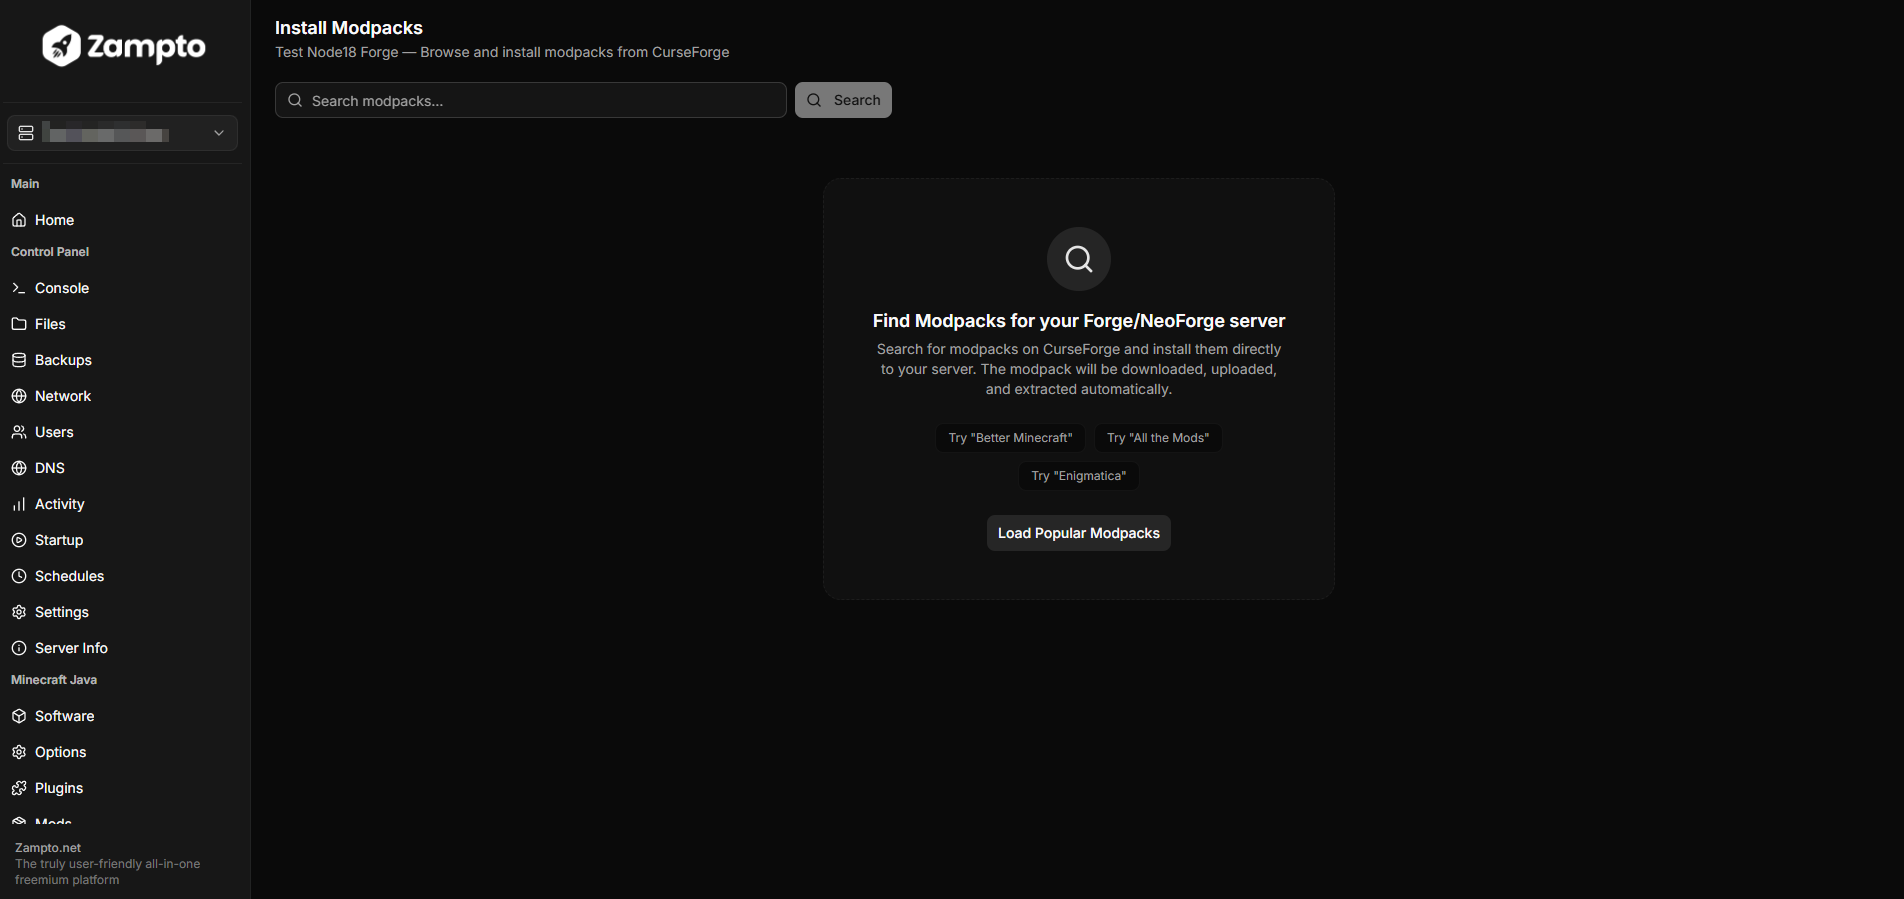Click the Users people icon
This screenshot has width=1904, height=899.
pos(19,432)
